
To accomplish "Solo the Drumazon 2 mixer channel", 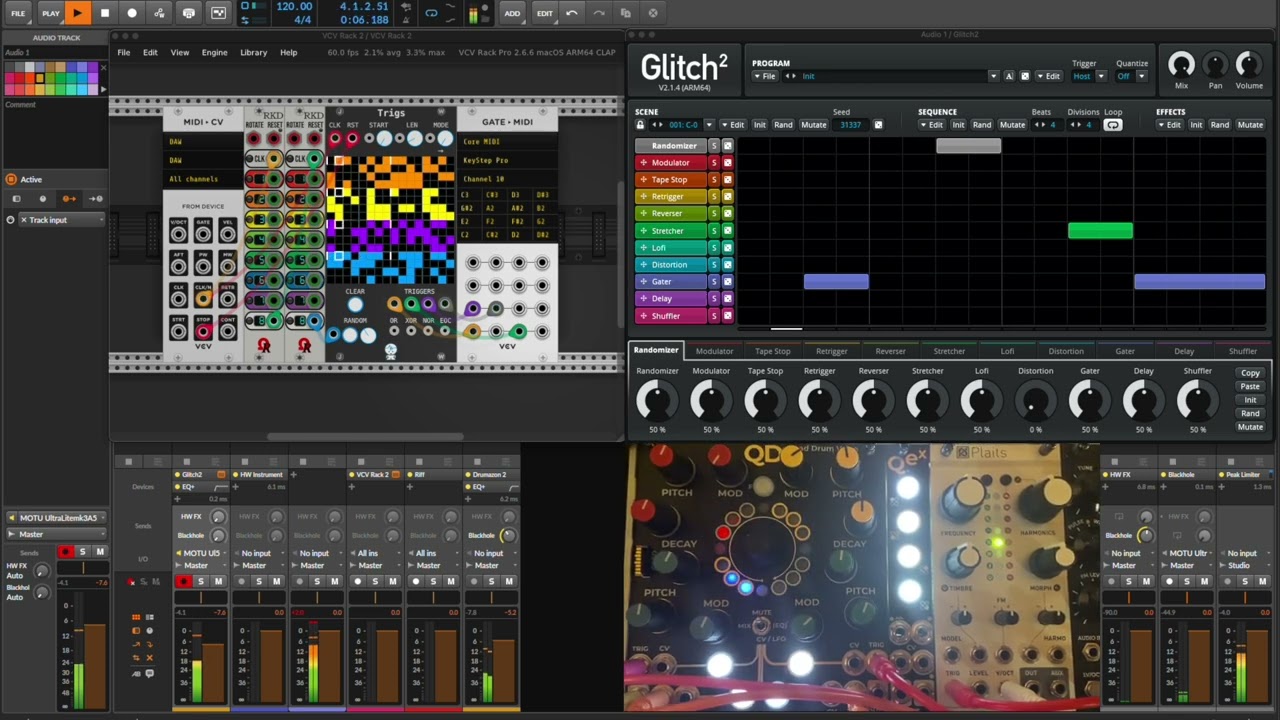I will [491, 582].
